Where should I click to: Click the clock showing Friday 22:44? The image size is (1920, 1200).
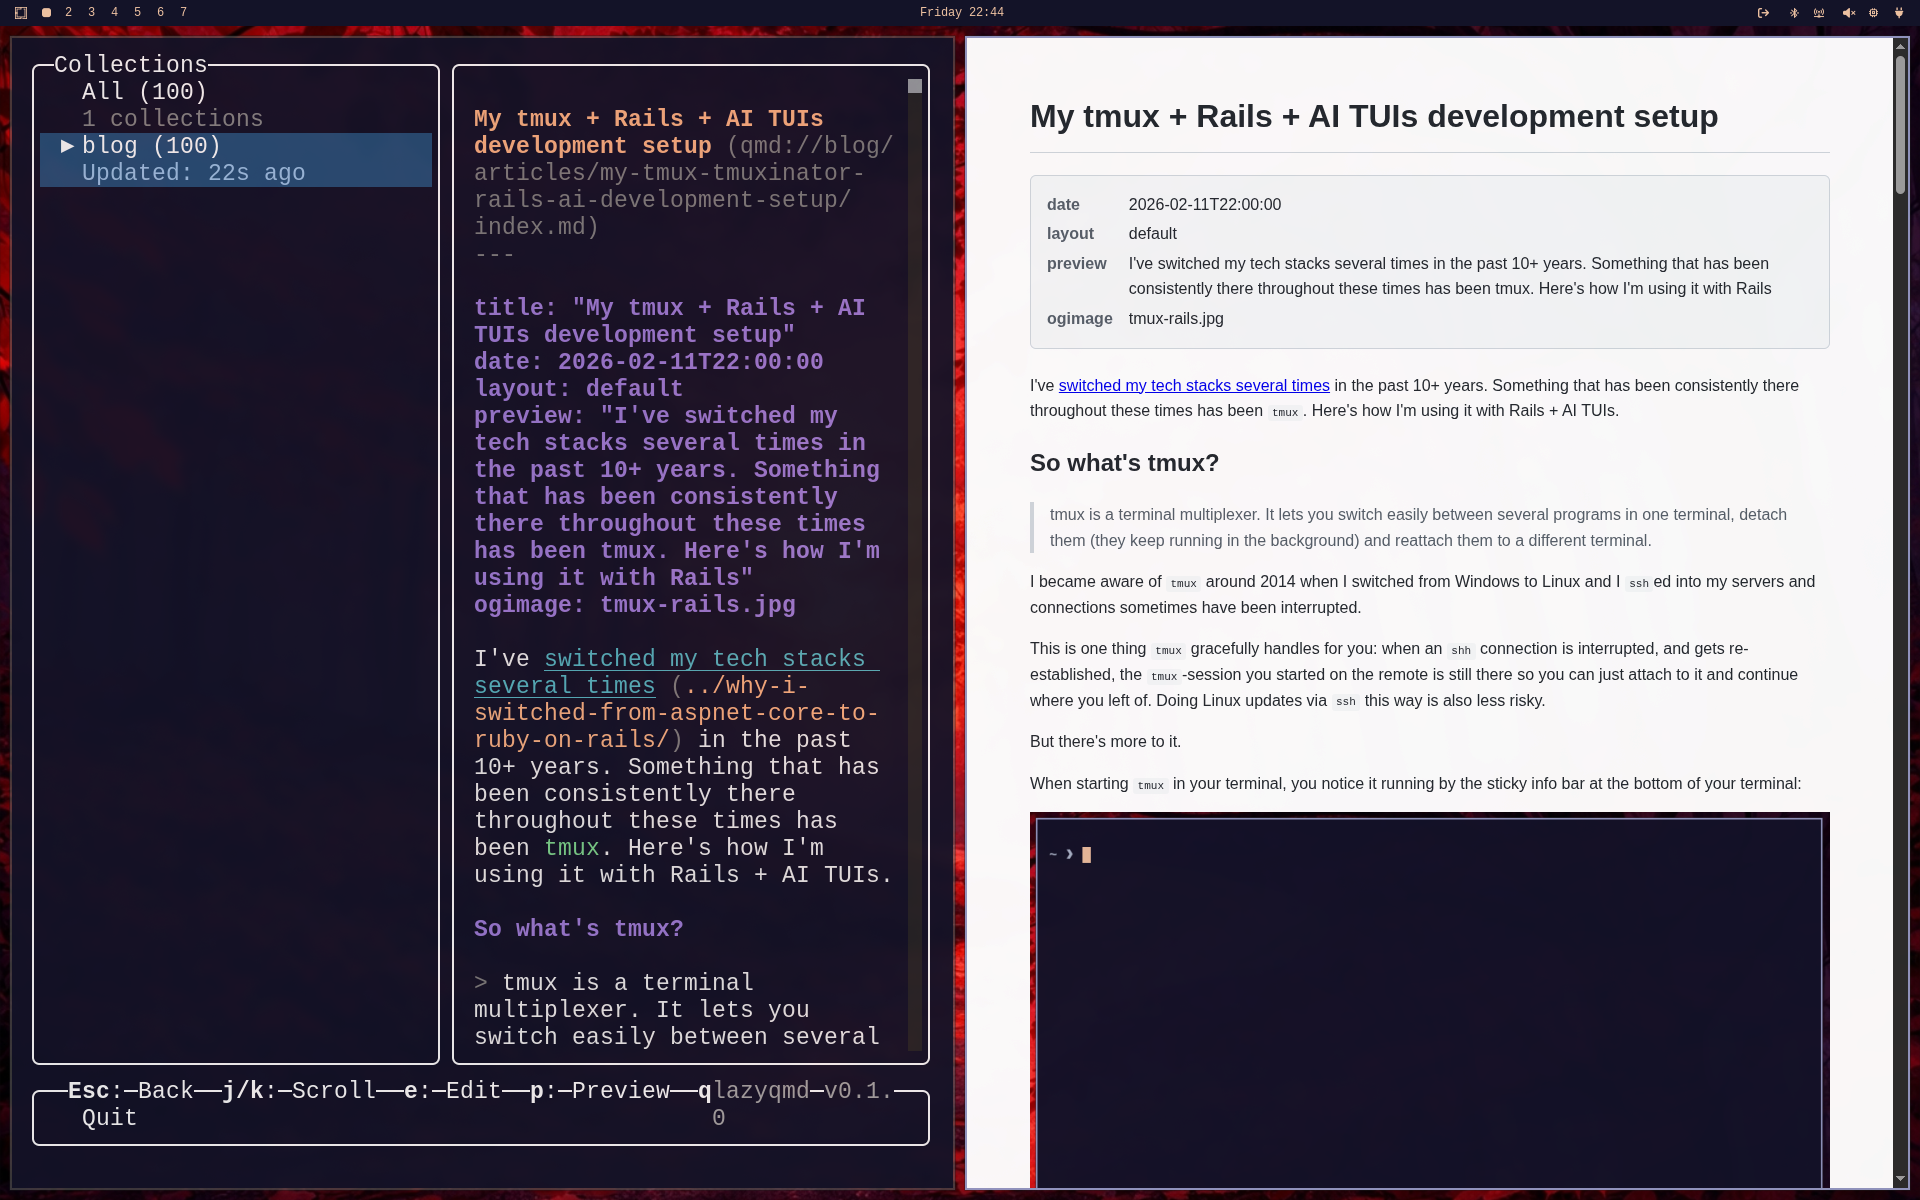961,13
